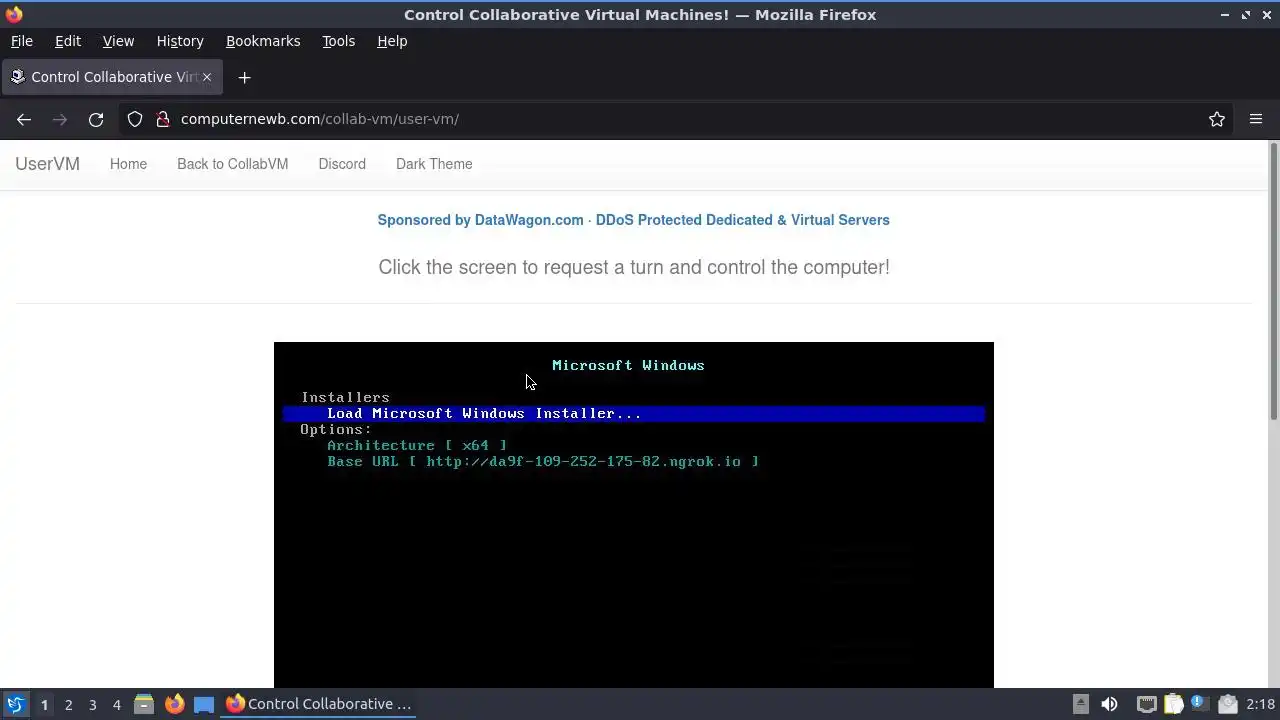Image resolution: width=1280 pixels, height=720 pixels.
Task: Open the History menu
Action: pos(180,41)
